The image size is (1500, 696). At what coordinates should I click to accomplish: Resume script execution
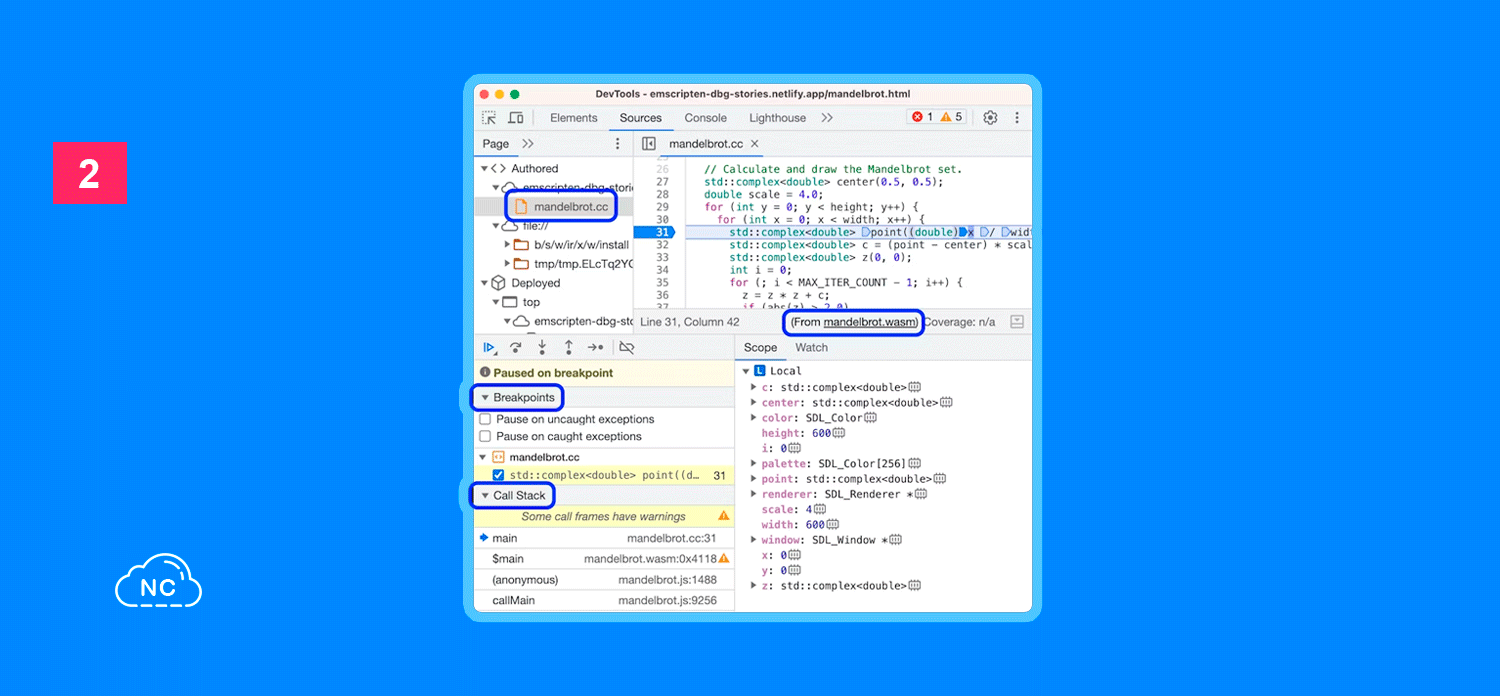pyautogui.click(x=489, y=347)
